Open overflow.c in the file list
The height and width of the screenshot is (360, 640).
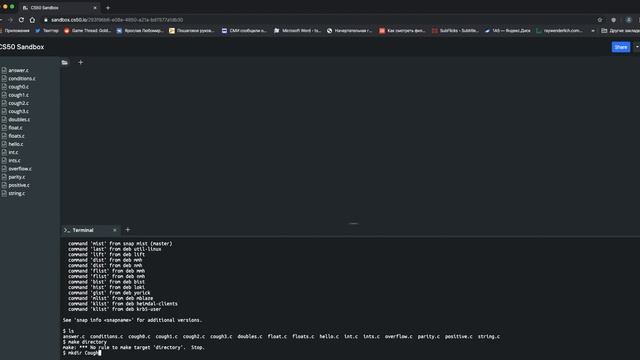click(20, 169)
